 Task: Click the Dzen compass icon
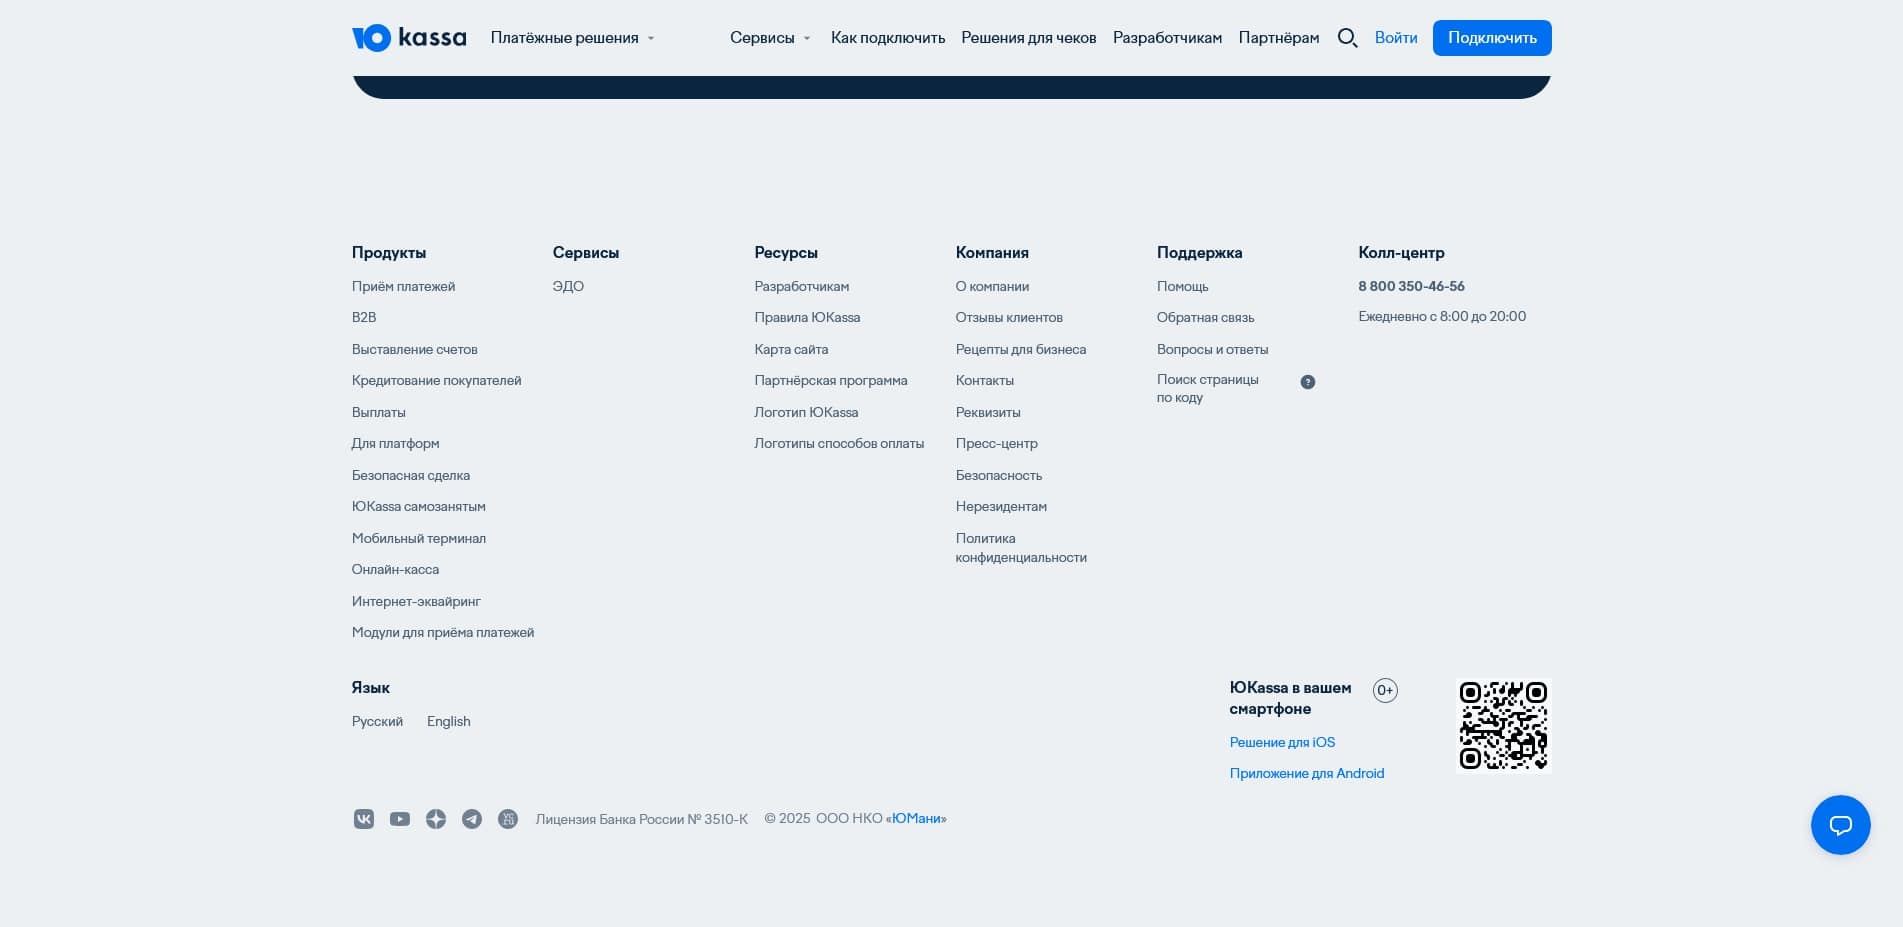(436, 818)
